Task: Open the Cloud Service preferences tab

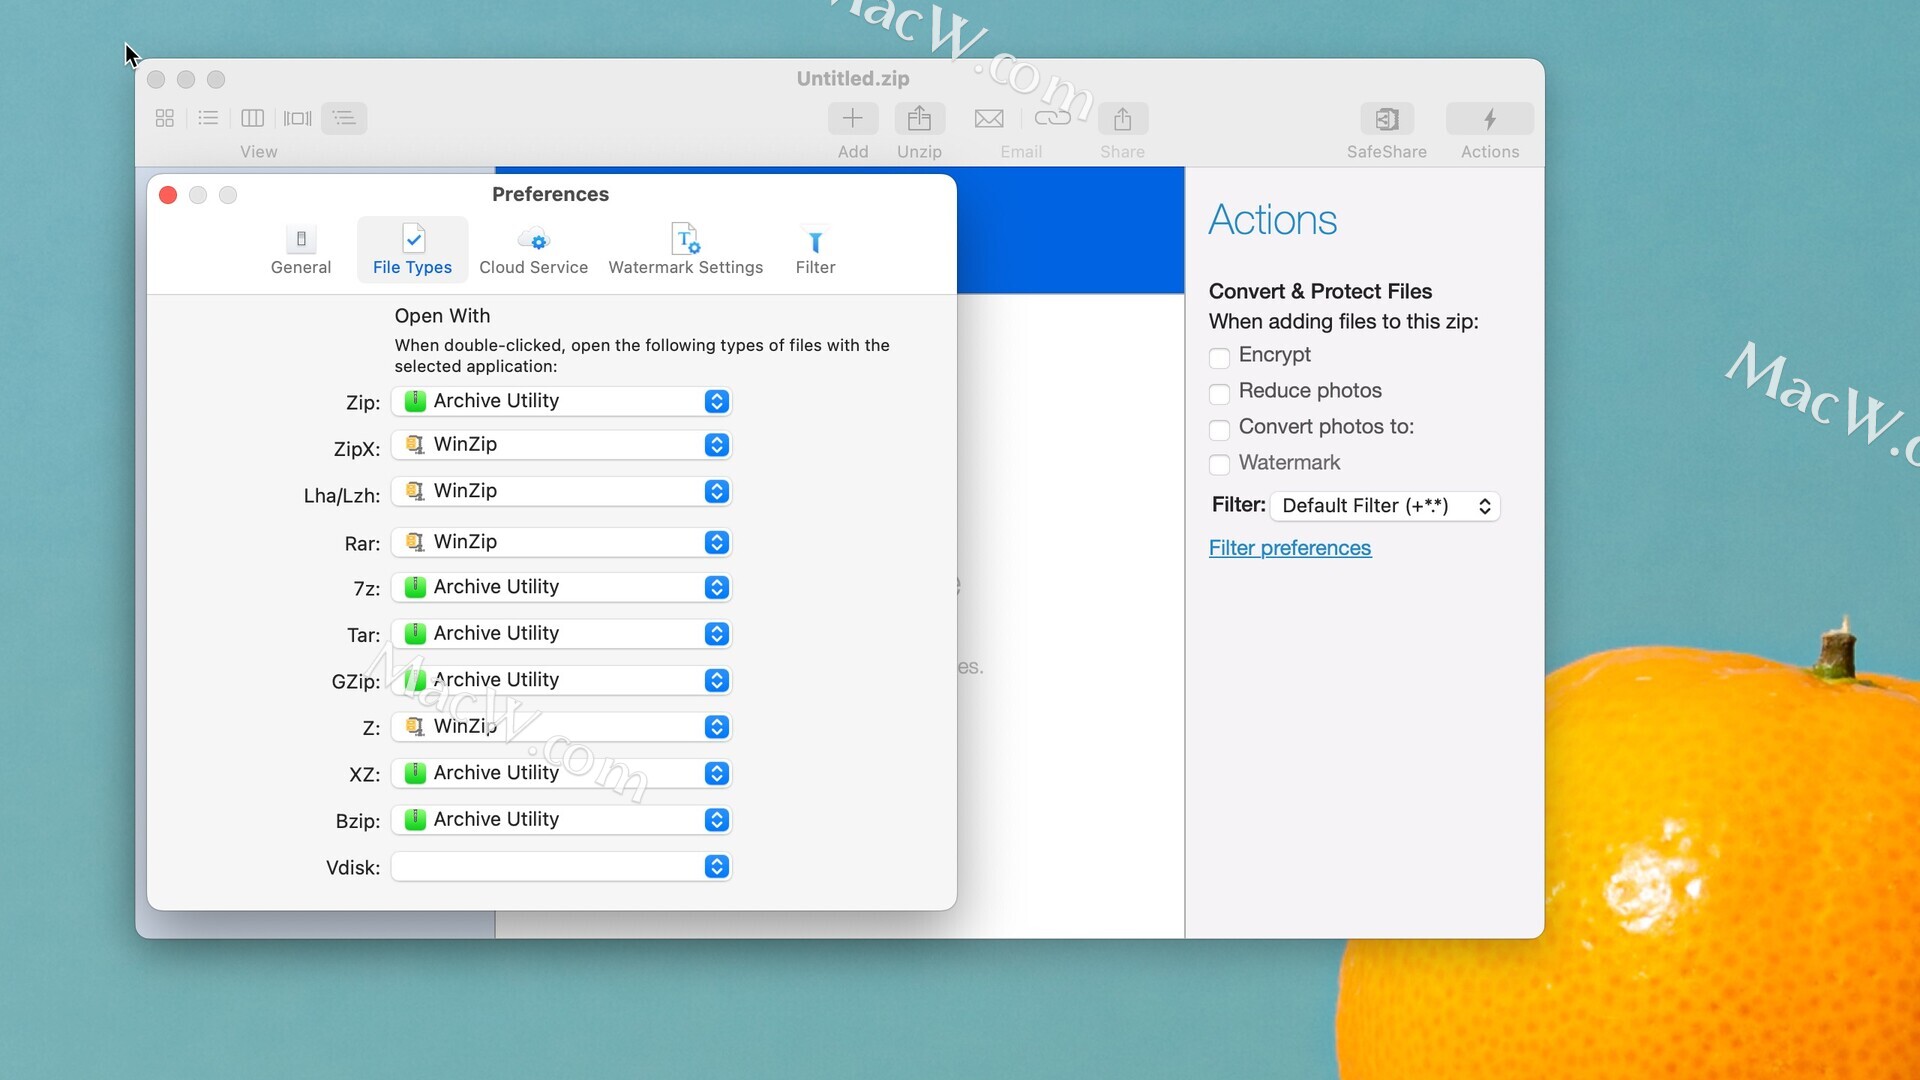Action: pyautogui.click(x=533, y=250)
